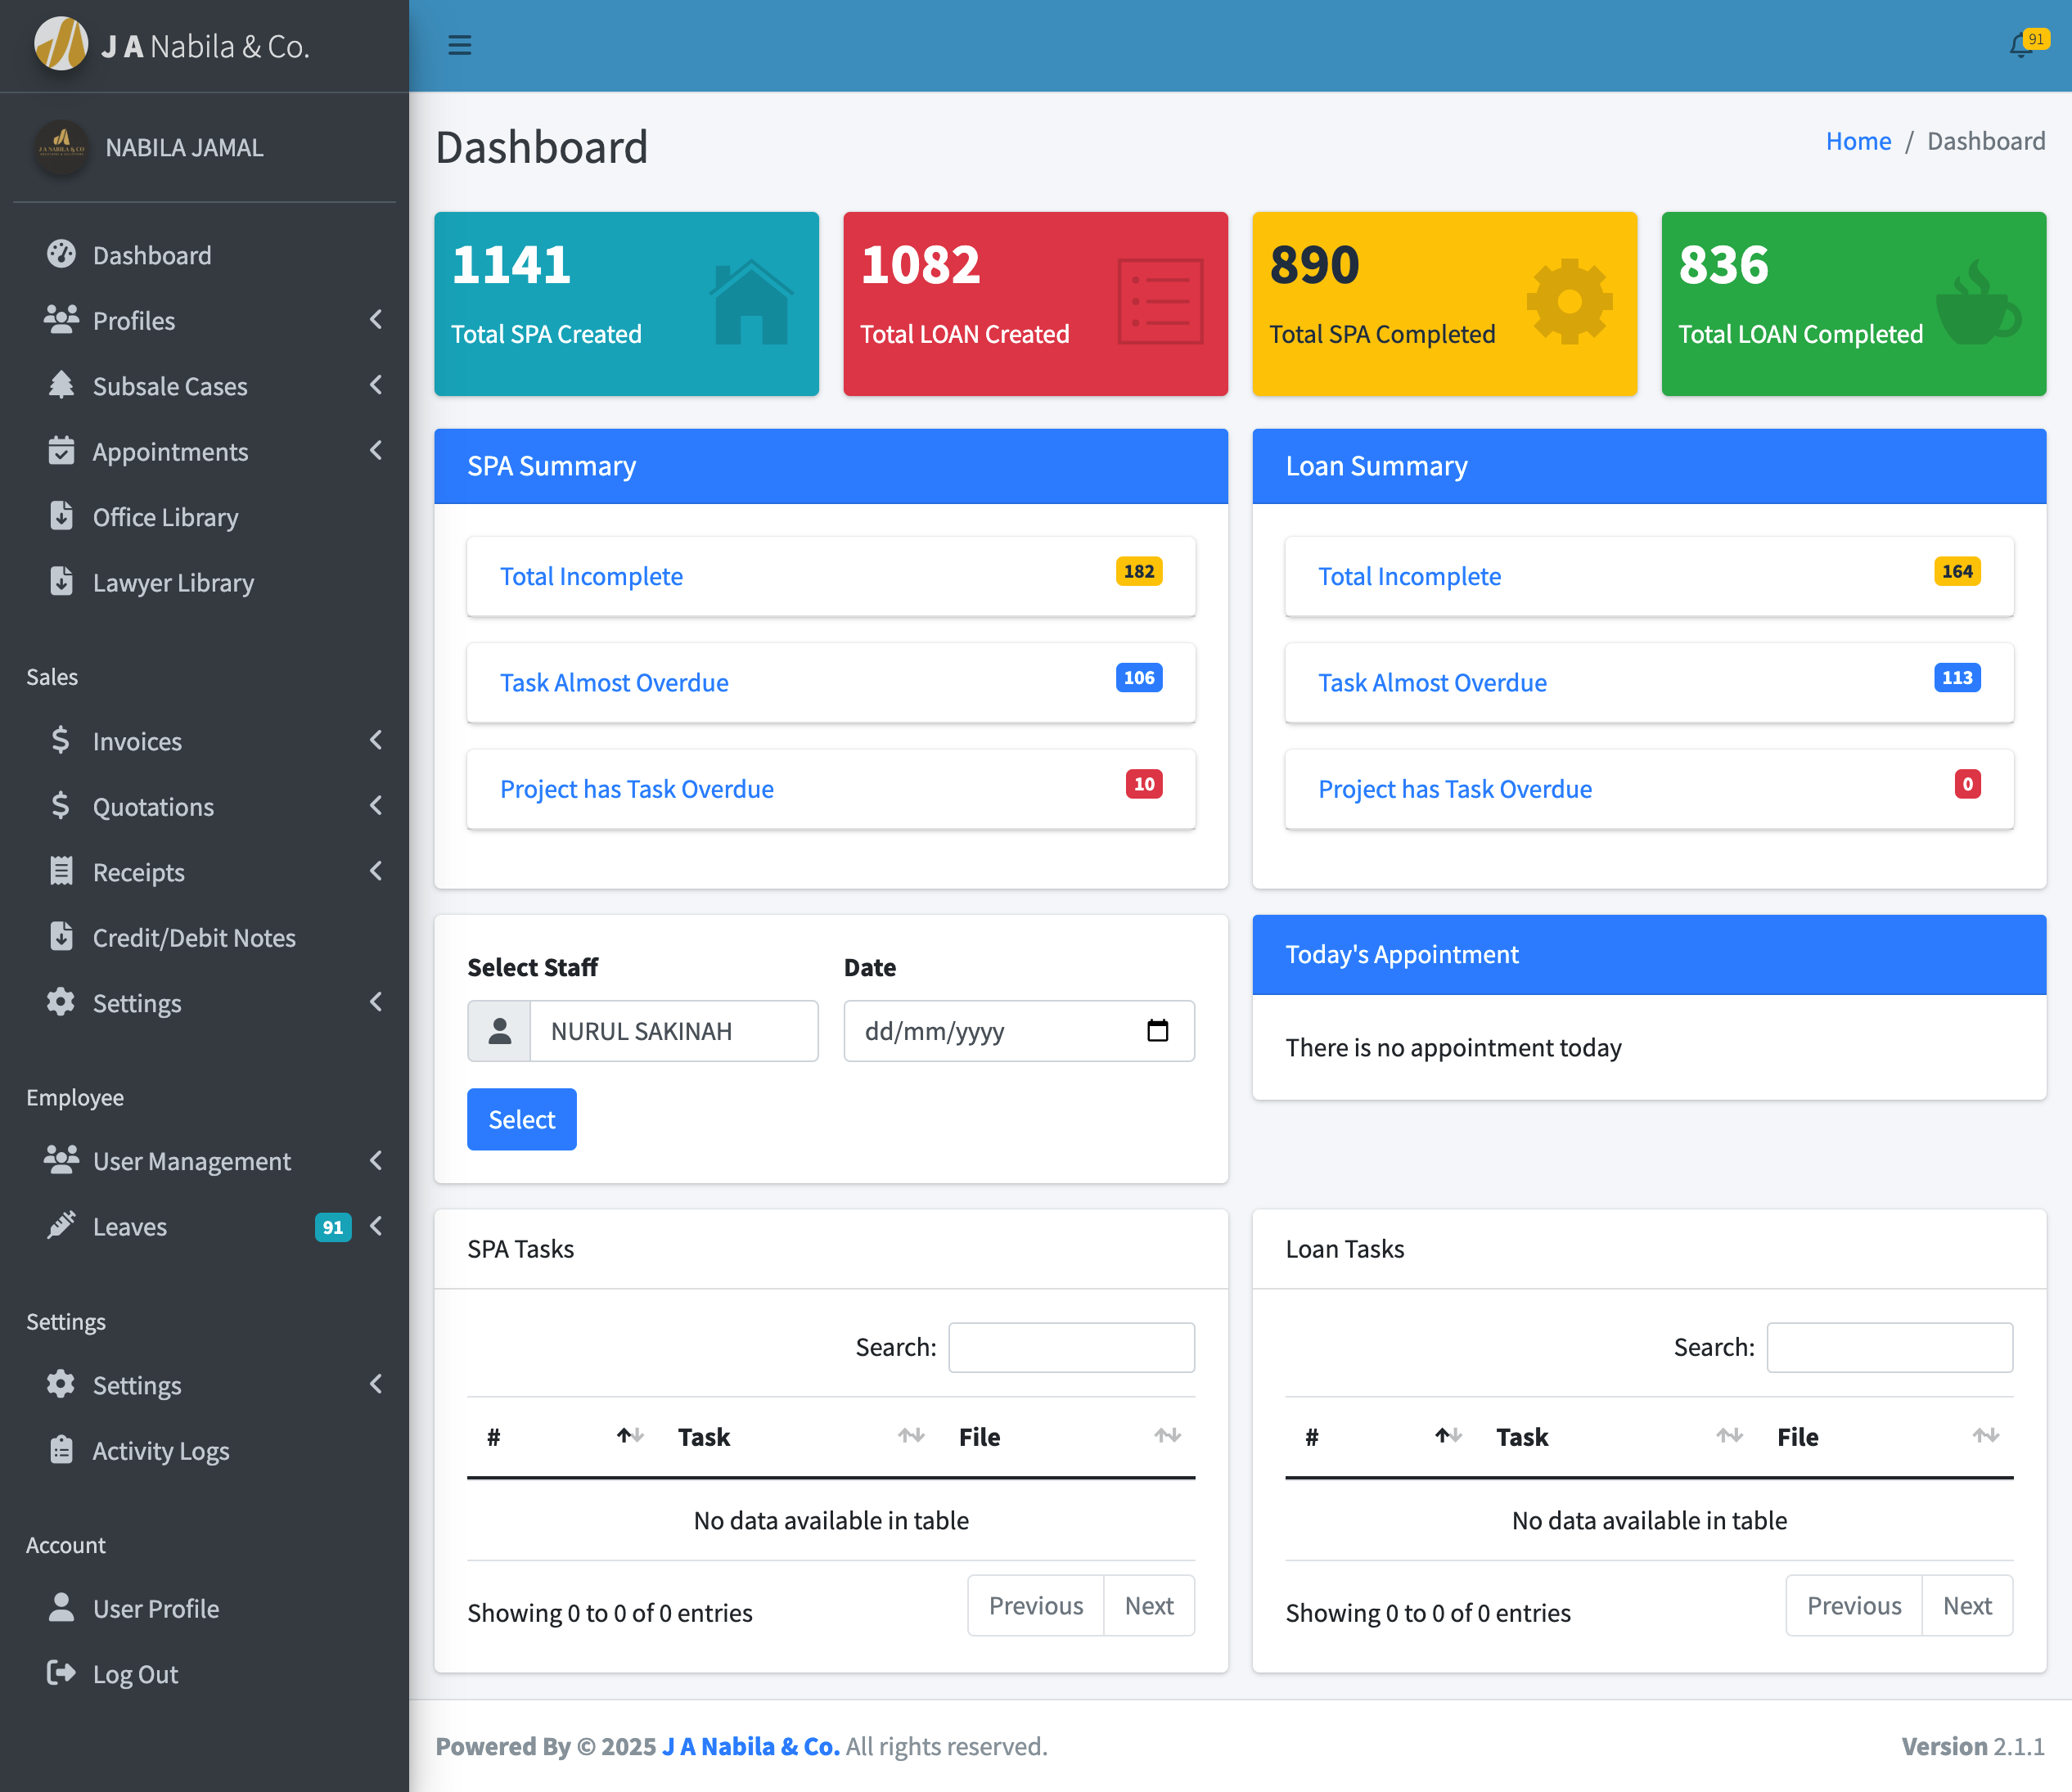Toggle the hamburger sidebar menu

coord(459,45)
